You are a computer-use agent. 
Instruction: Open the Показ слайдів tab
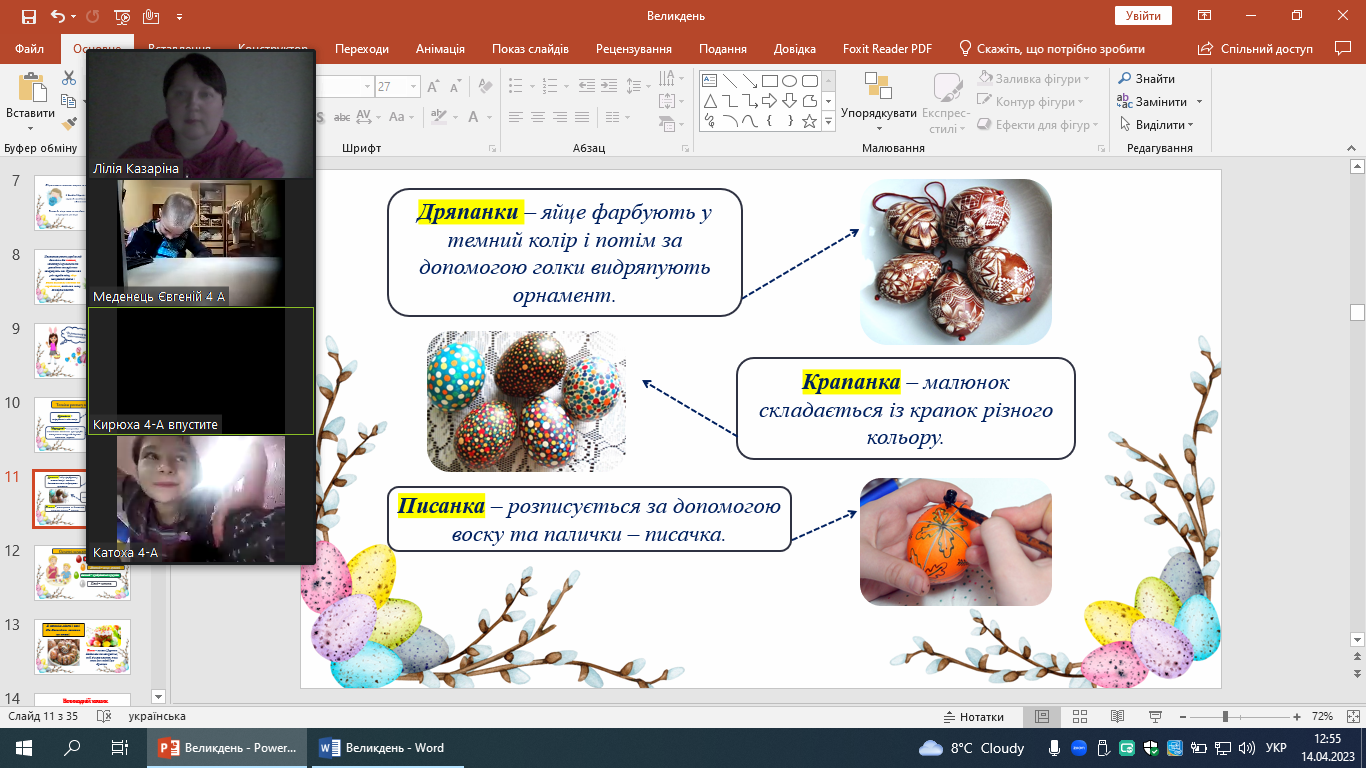tap(530, 49)
